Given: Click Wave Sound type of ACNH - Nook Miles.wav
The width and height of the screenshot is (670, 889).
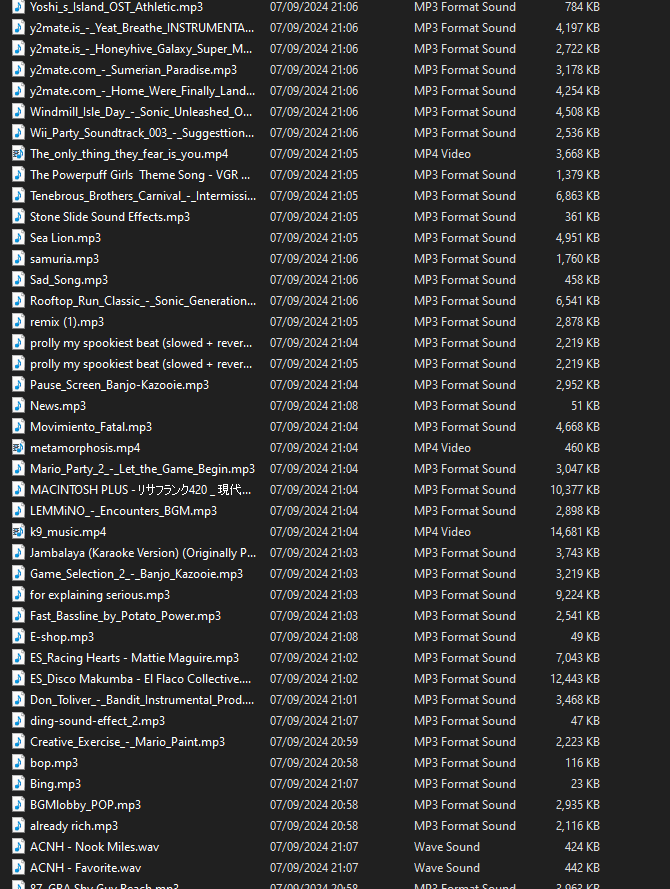Looking at the screenshot, I should click(x=447, y=846).
